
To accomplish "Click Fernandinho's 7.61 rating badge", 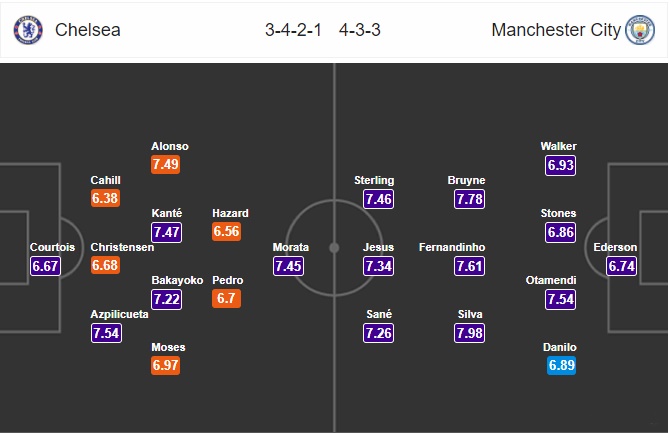I will click(470, 266).
